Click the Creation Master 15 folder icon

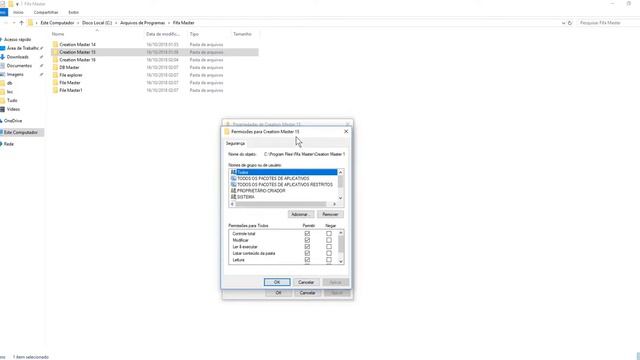click(55, 52)
